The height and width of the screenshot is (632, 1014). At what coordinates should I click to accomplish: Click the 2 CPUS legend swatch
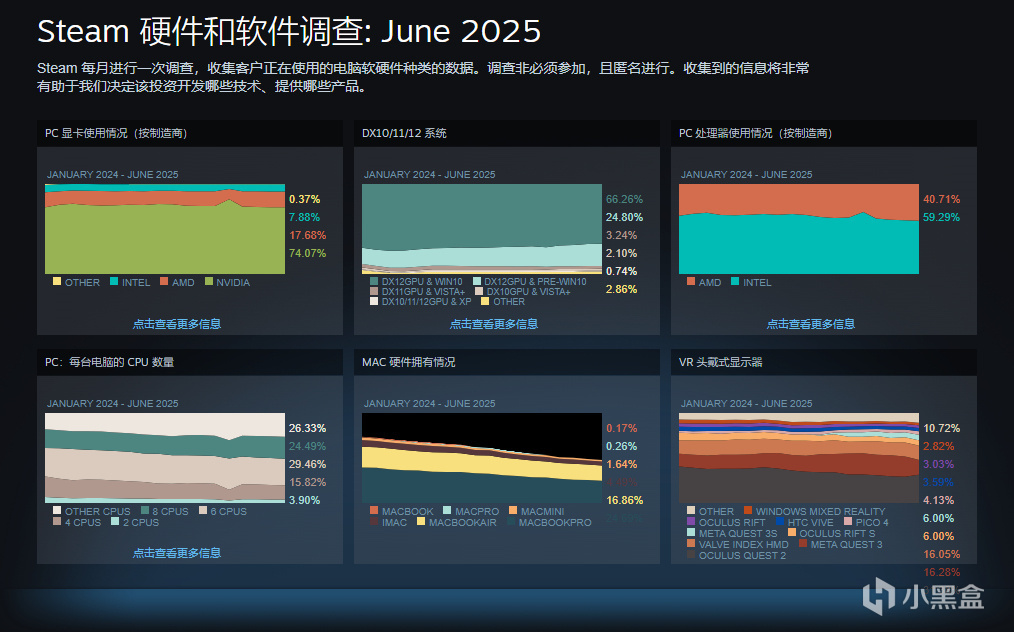click(115, 521)
